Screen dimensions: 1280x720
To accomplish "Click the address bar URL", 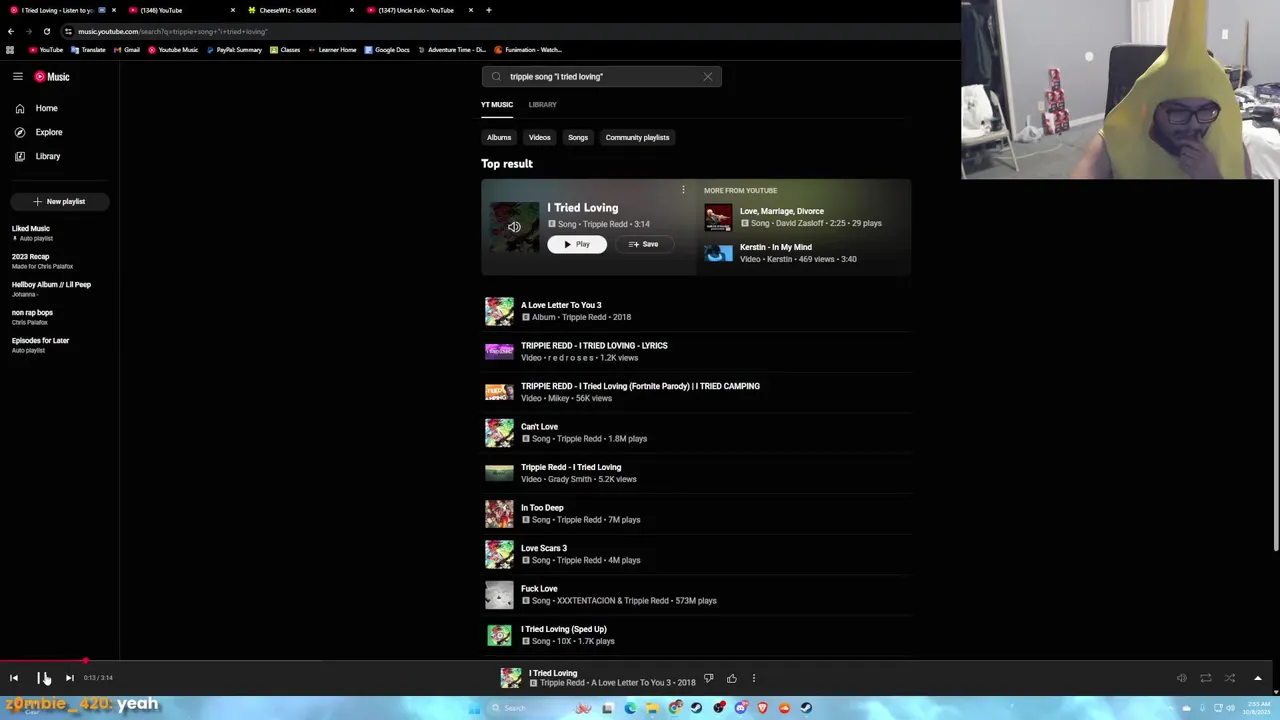I will (172, 31).
